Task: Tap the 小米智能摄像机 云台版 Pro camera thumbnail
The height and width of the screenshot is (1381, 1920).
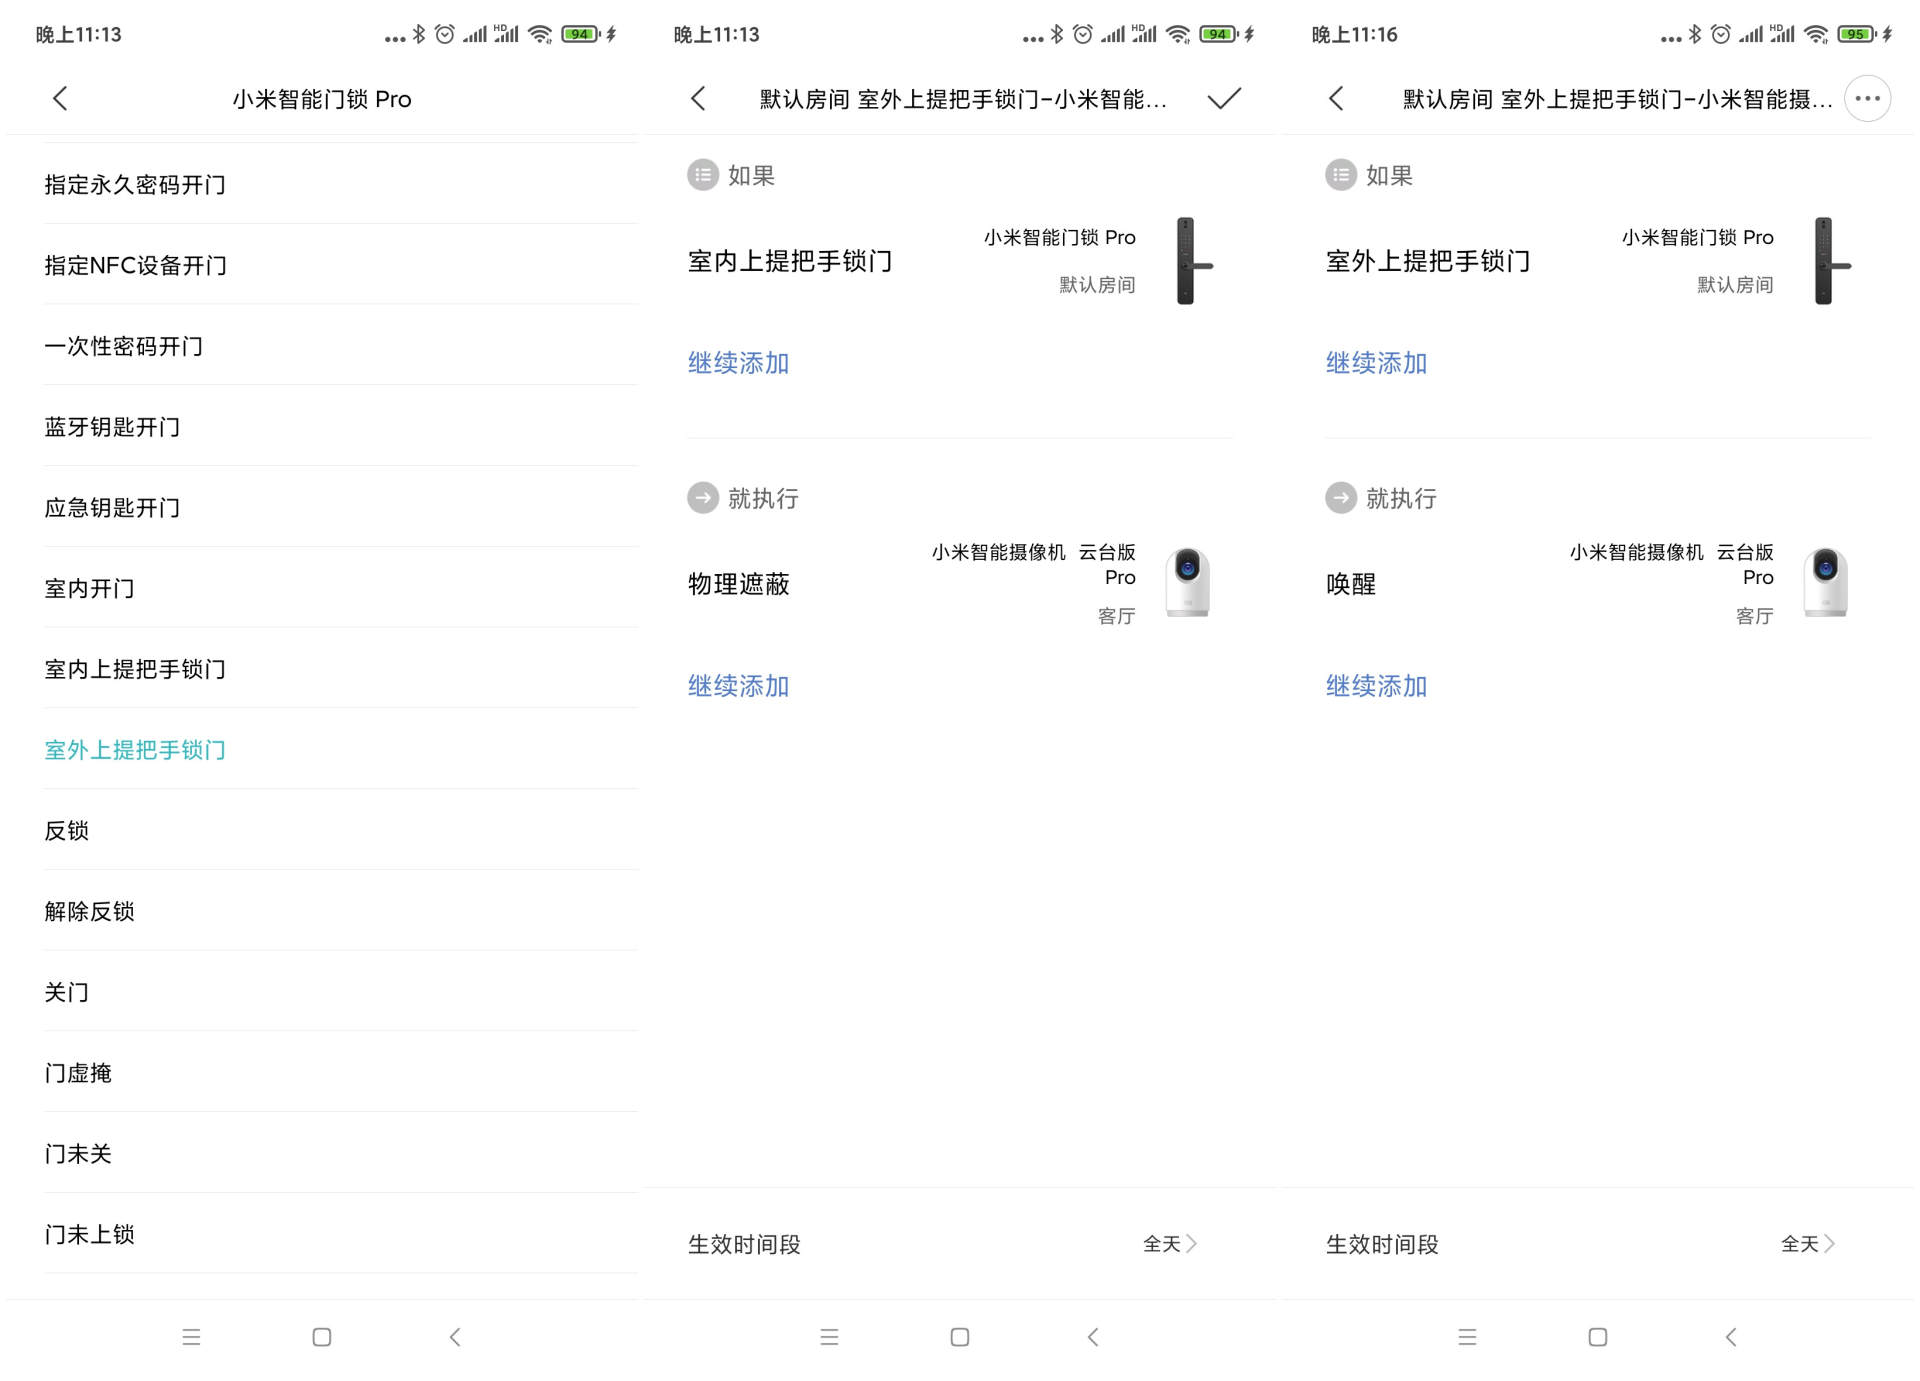Action: 1186,582
